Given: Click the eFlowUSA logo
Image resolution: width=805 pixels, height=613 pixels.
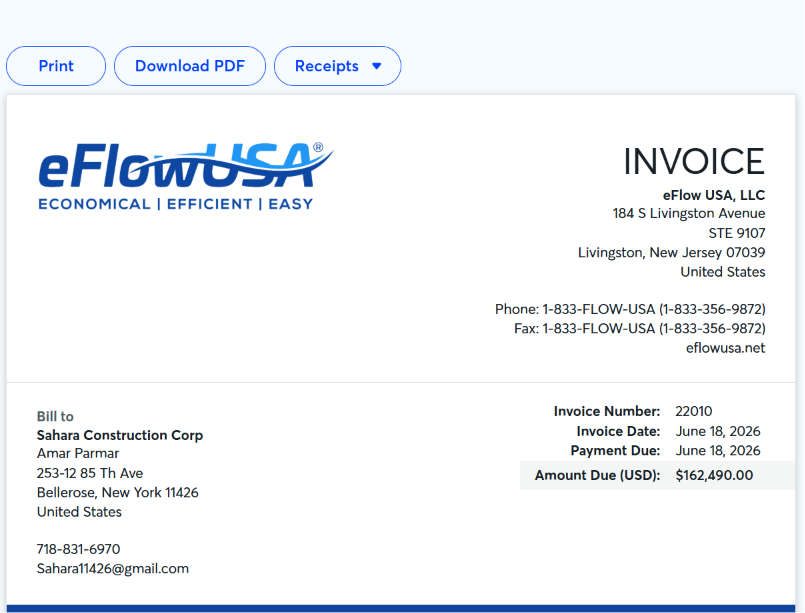Looking at the screenshot, I should (186, 176).
